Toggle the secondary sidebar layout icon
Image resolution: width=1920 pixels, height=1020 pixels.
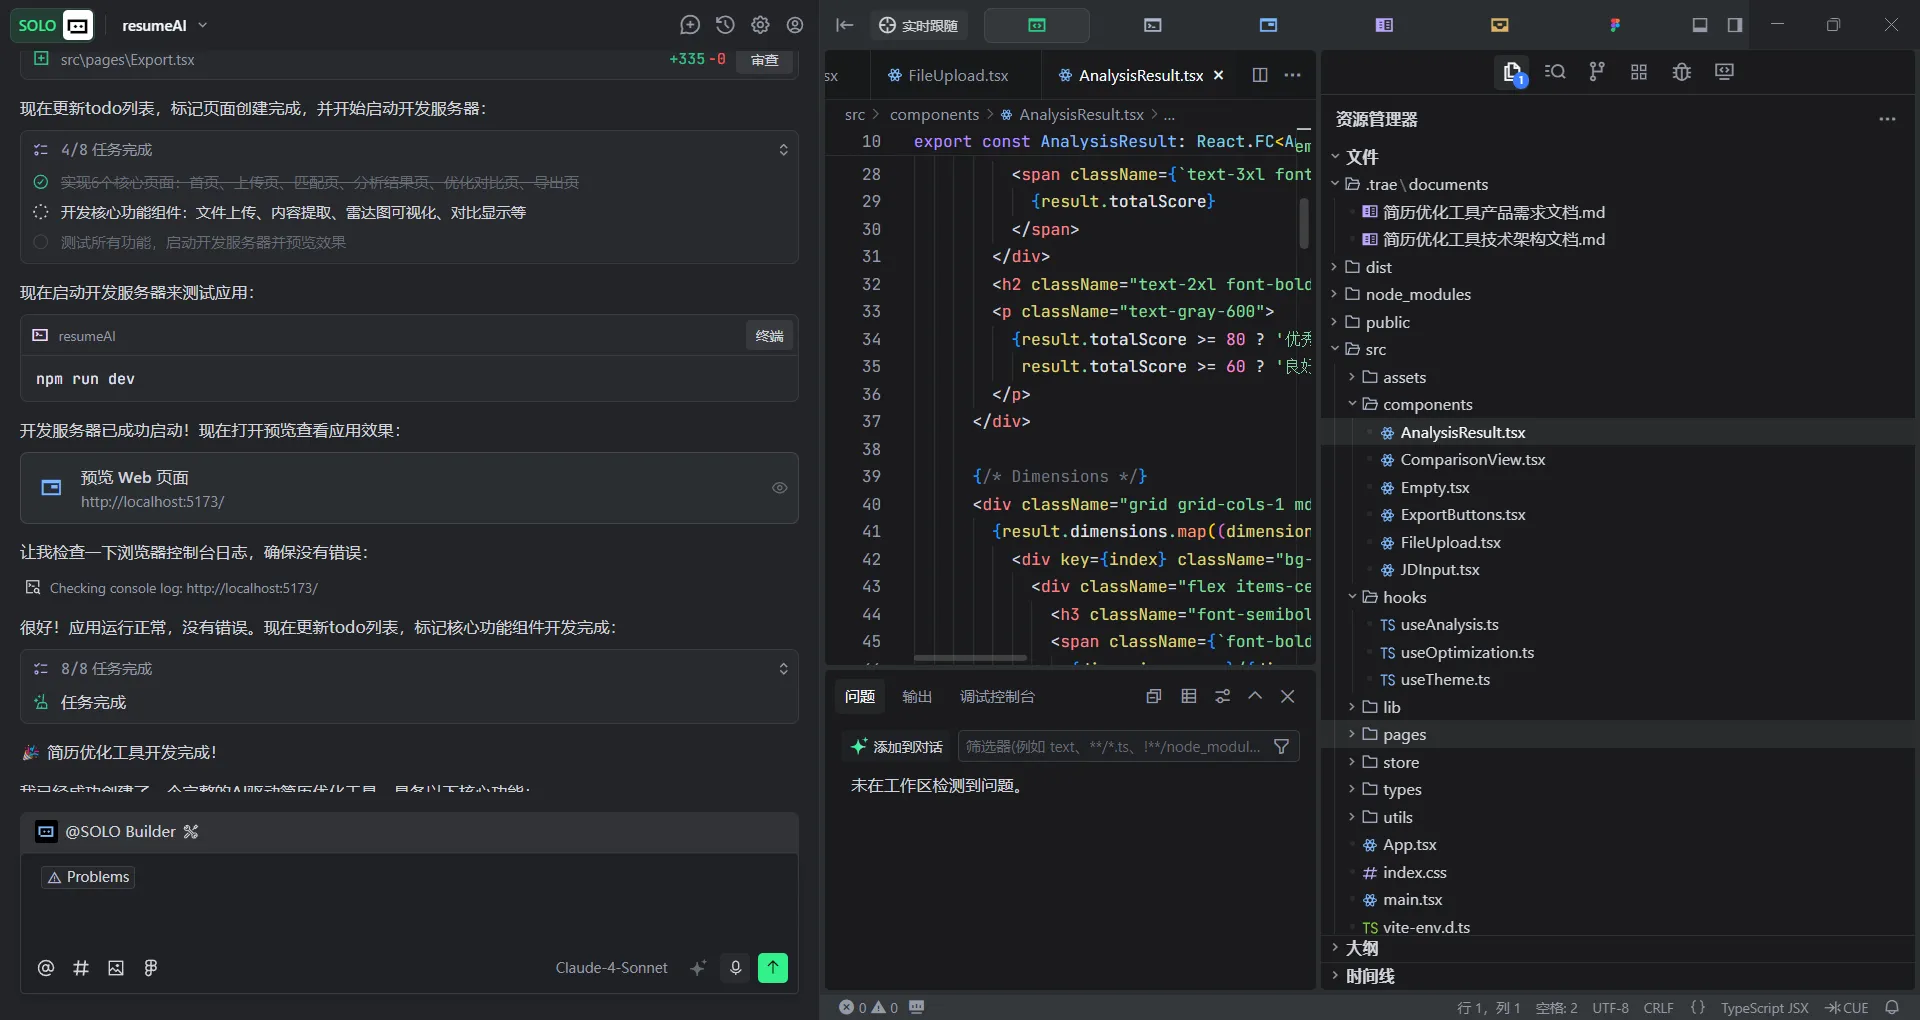click(1735, 25)
